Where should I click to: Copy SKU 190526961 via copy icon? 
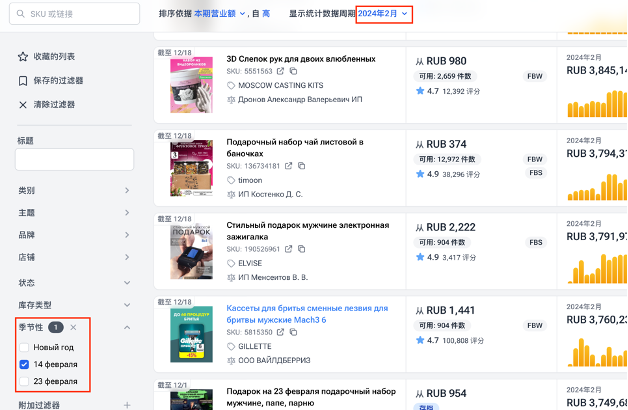300,248
